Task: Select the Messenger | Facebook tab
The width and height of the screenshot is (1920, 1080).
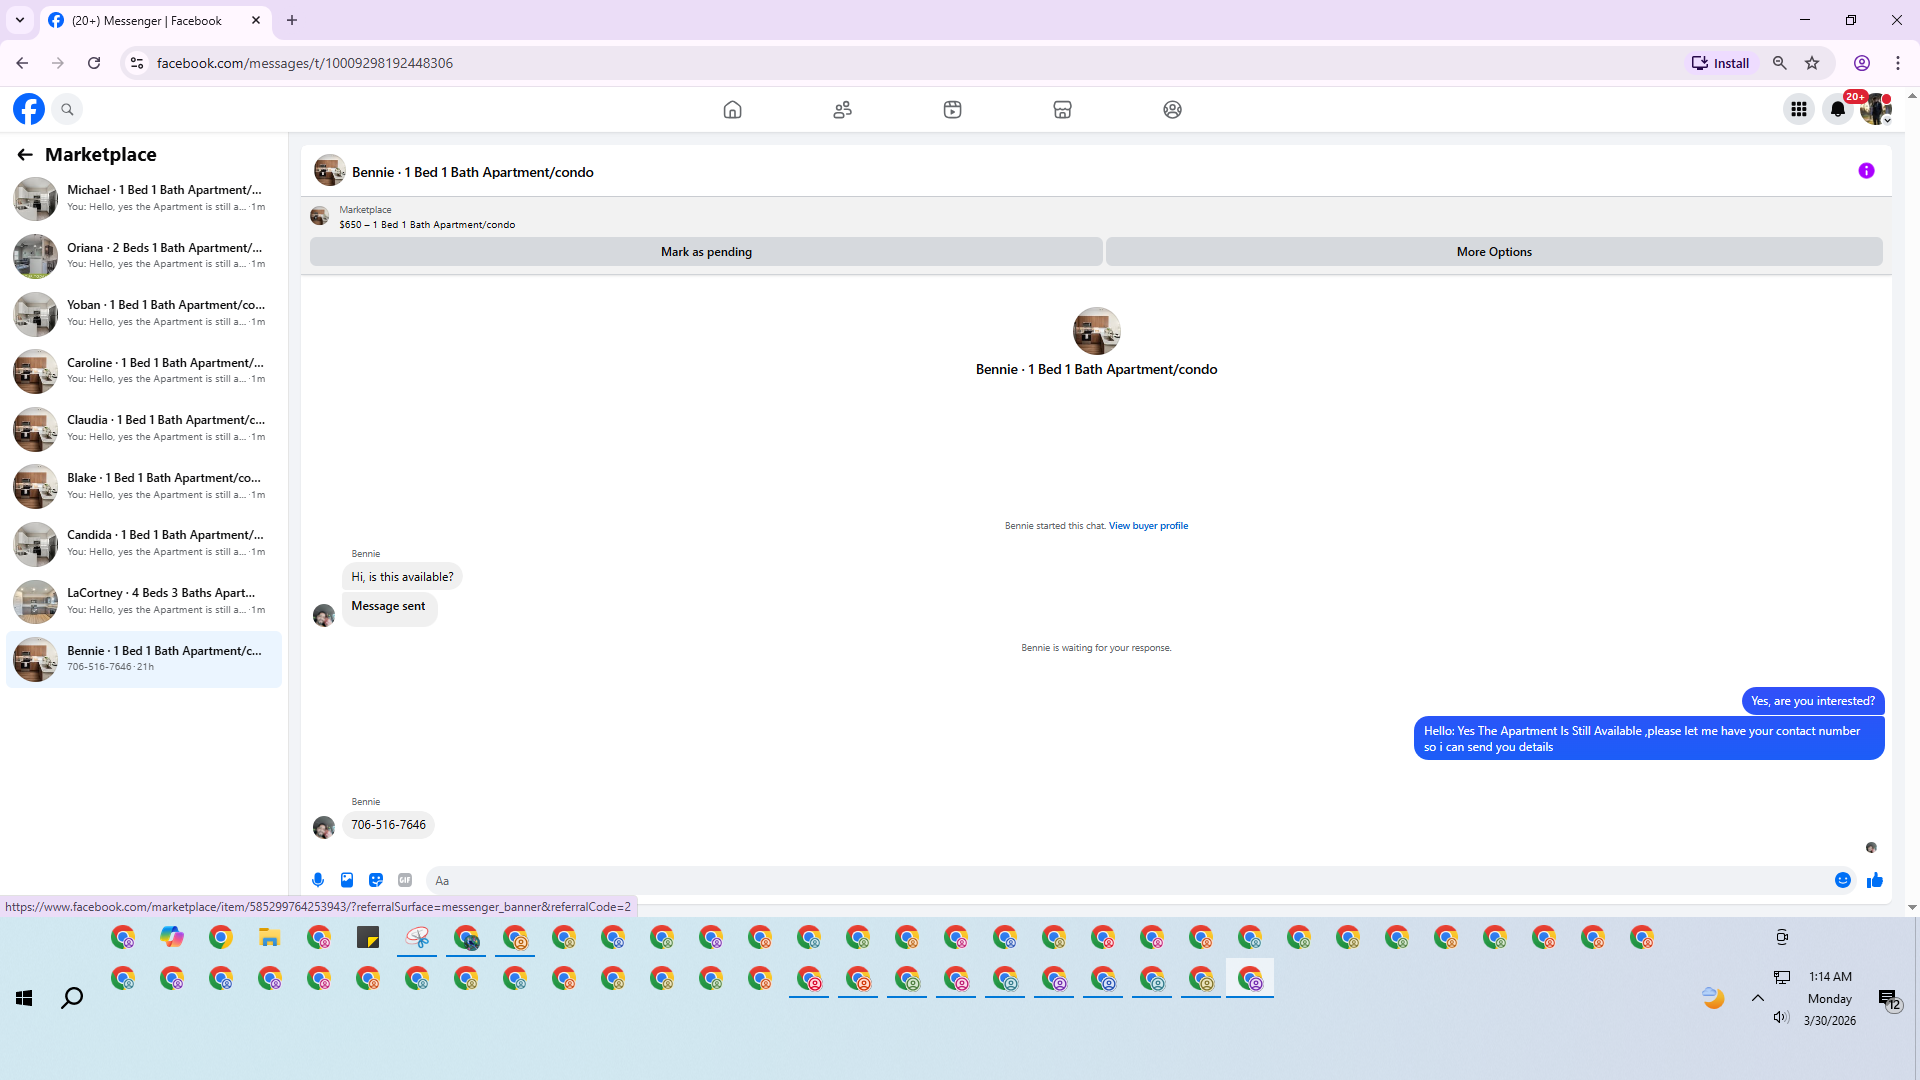Action: coord(155,20)
